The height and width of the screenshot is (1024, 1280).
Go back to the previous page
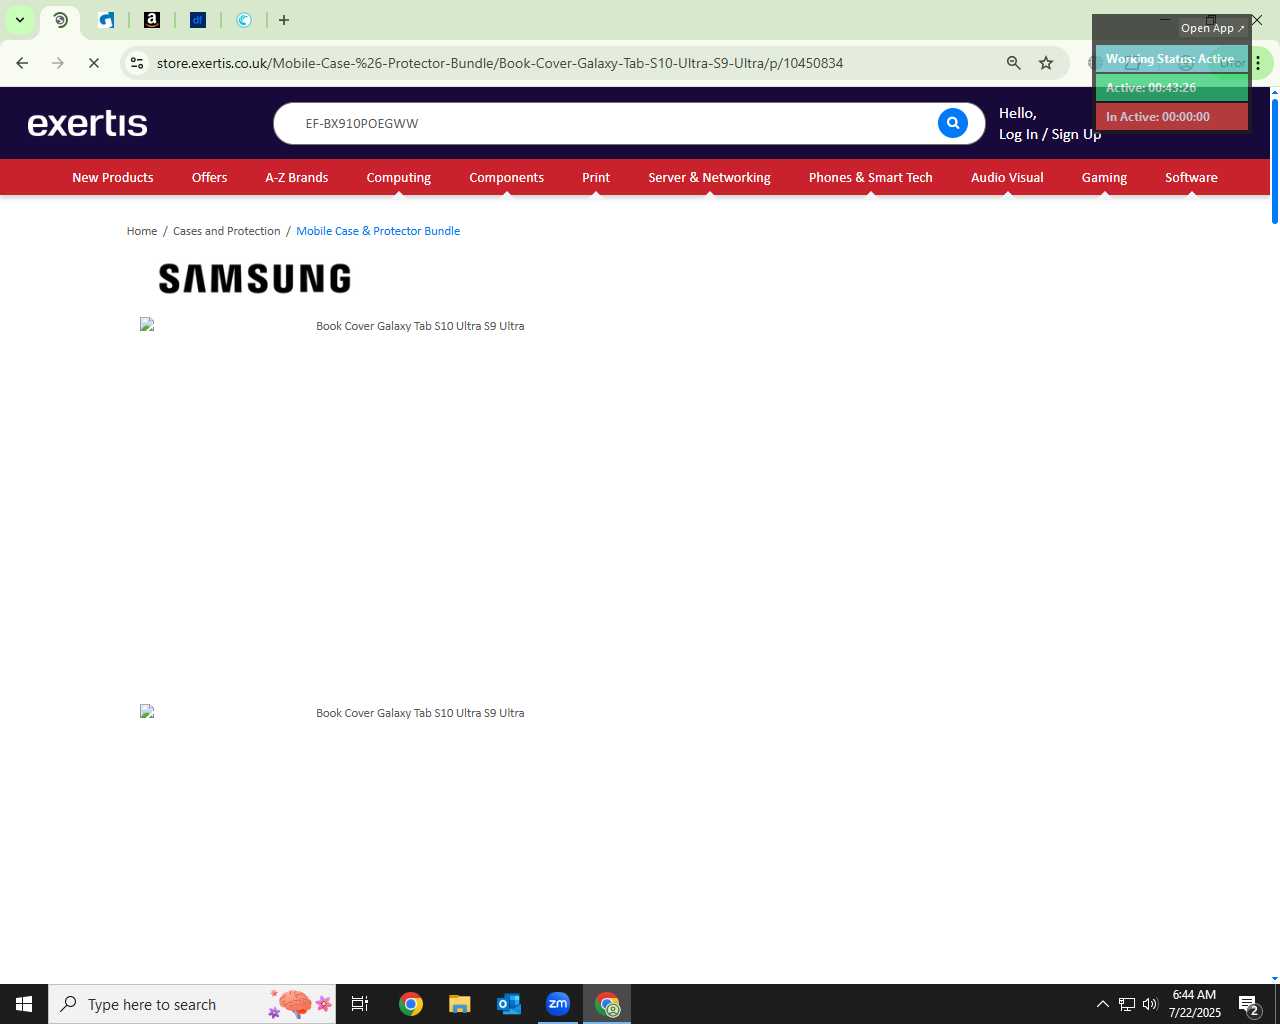(x=22, y=63)
